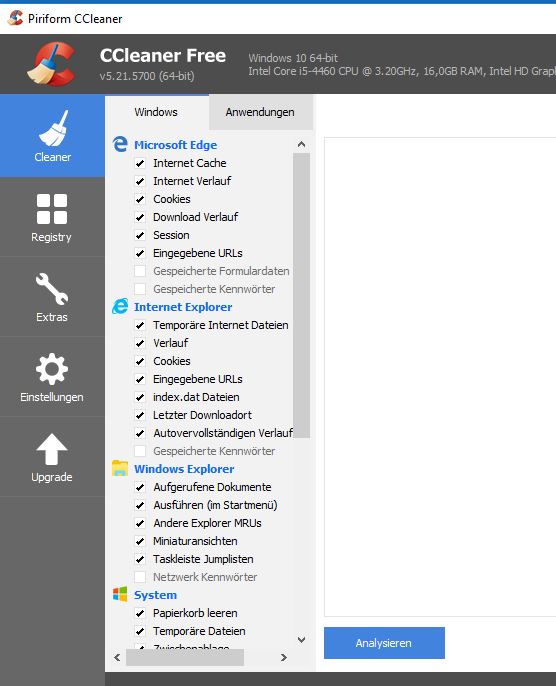Open Einstellungen via the gear icon
This screenshot has width=556, height=686.
click(52, 369)
